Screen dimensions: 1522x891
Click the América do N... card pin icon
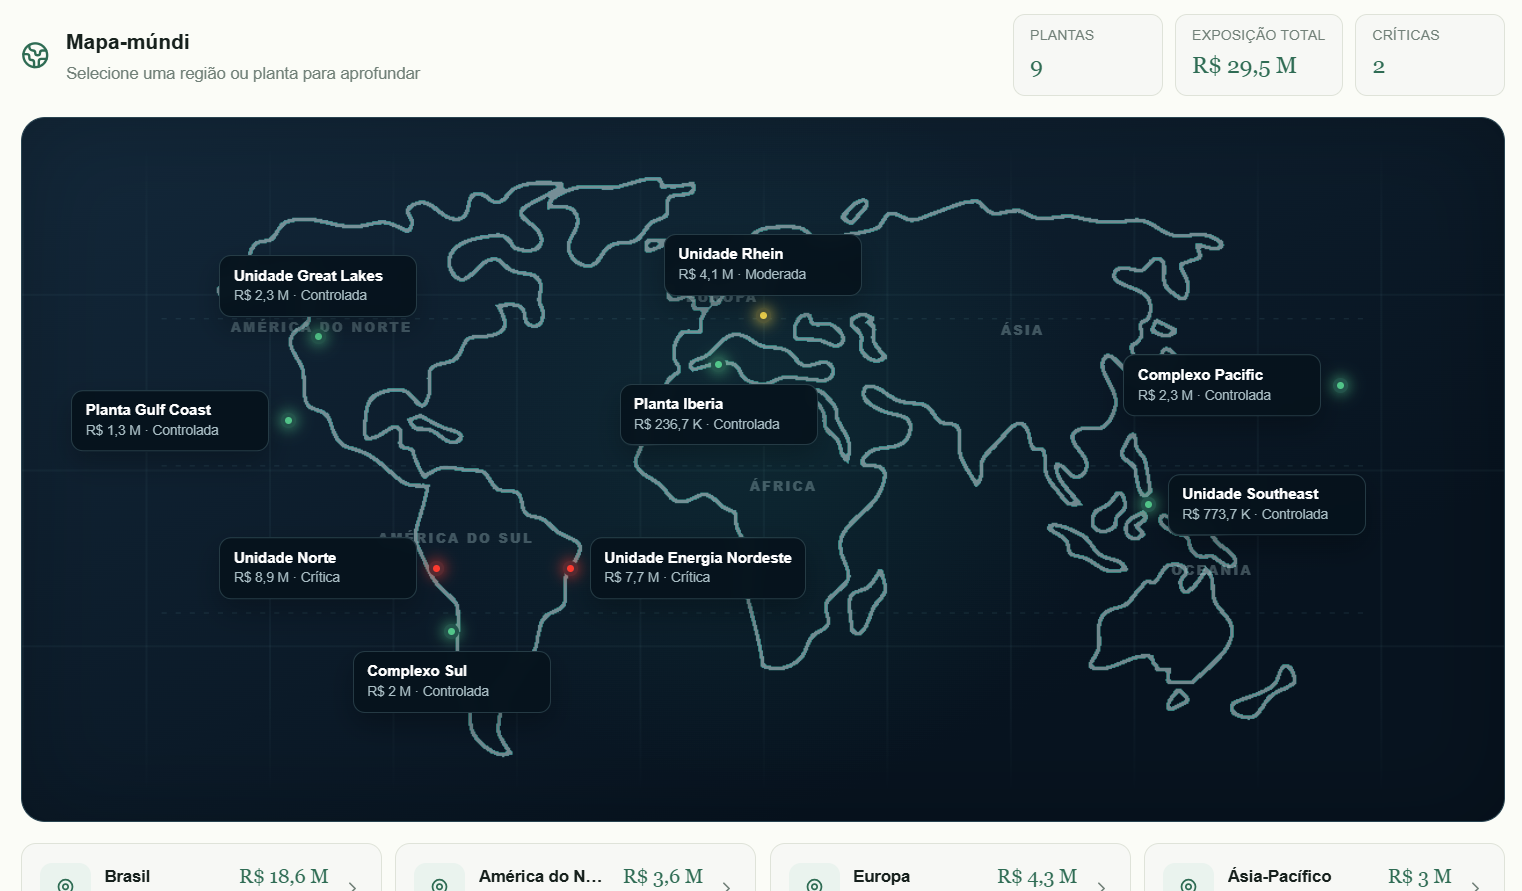tap(440, 885)
